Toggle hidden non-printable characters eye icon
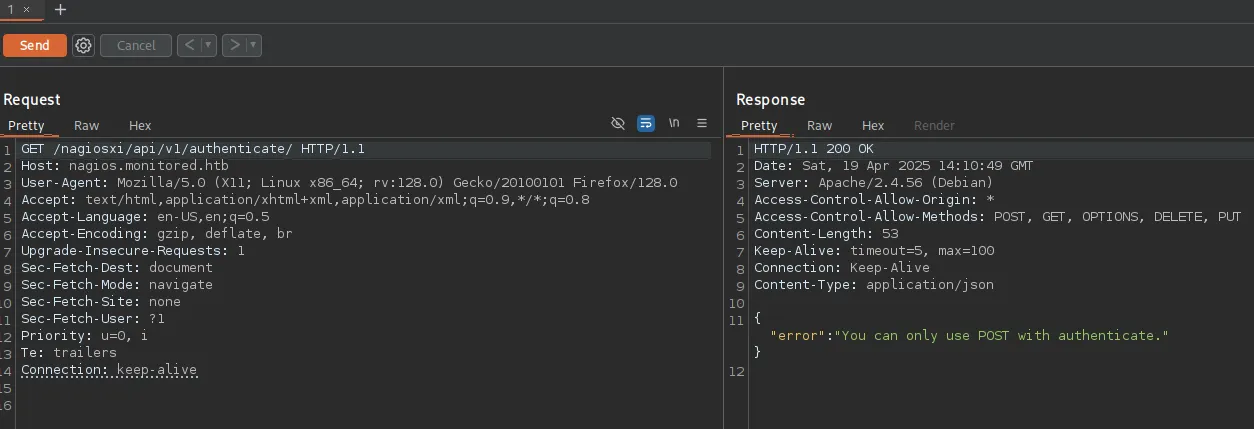This screenshot has height=429, width=1254. [618, 123]
